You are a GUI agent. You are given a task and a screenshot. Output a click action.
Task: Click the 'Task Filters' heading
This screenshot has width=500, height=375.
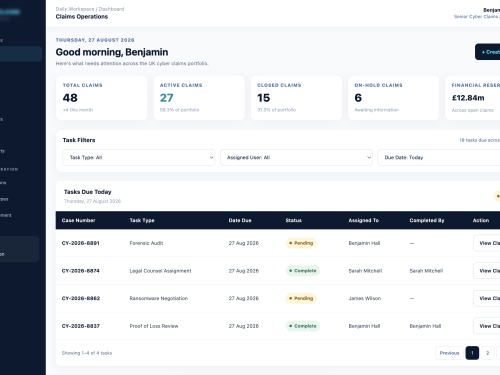(x=79, y=140)
